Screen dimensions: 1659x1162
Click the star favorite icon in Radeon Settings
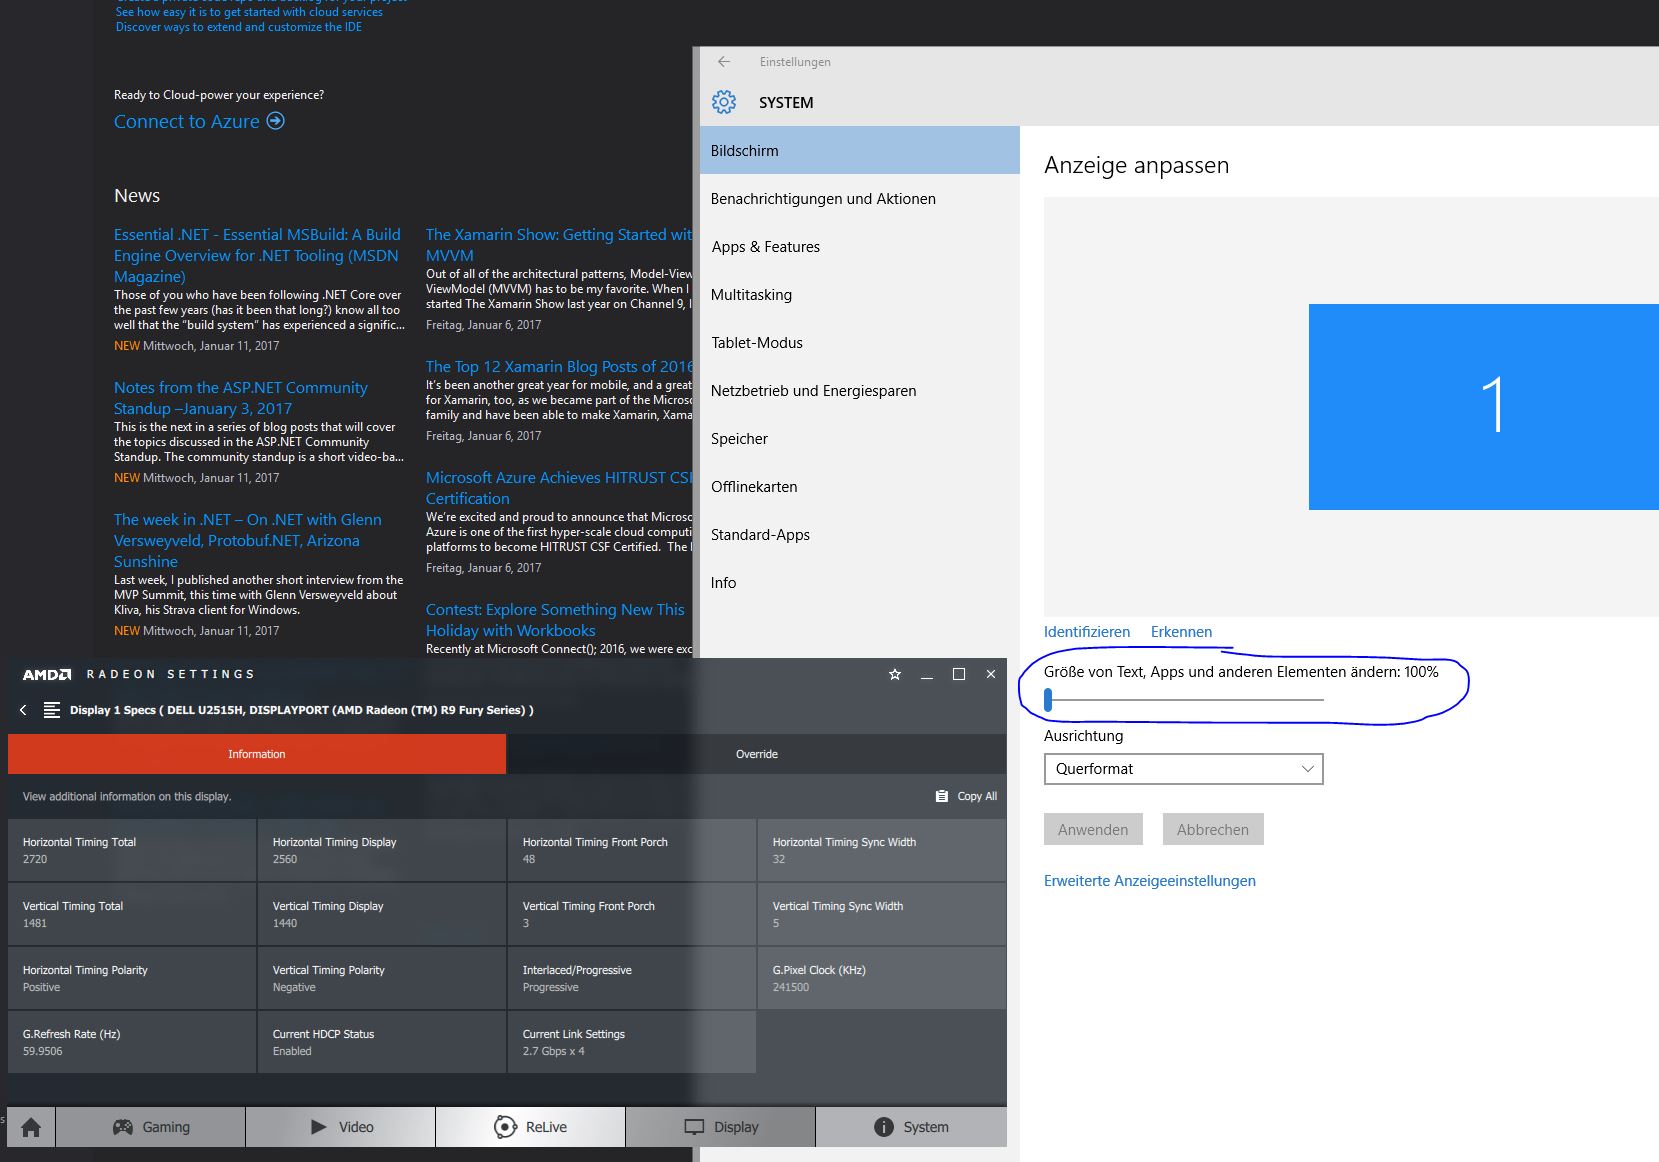[x=895, y=674]
